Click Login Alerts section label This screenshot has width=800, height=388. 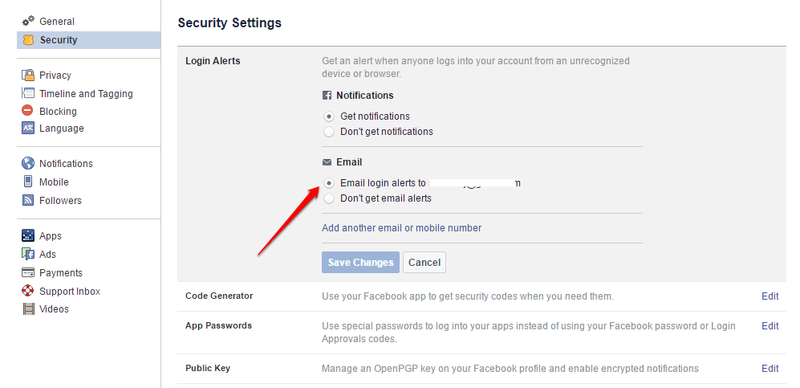pos(213,61)
